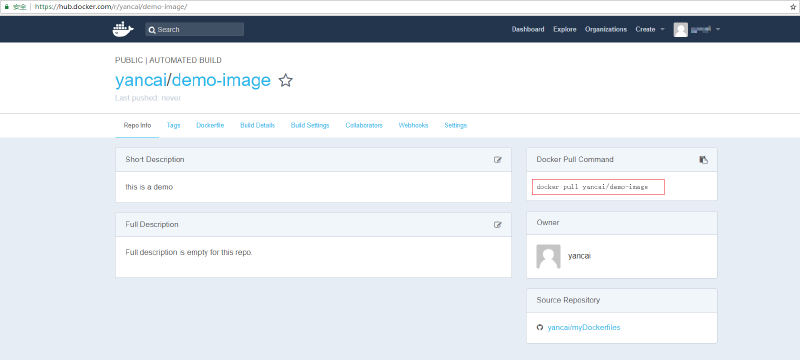Screen dimensions: 800x360
Task: Click the 'this is a demo' description text
Action: pos(149,187)
